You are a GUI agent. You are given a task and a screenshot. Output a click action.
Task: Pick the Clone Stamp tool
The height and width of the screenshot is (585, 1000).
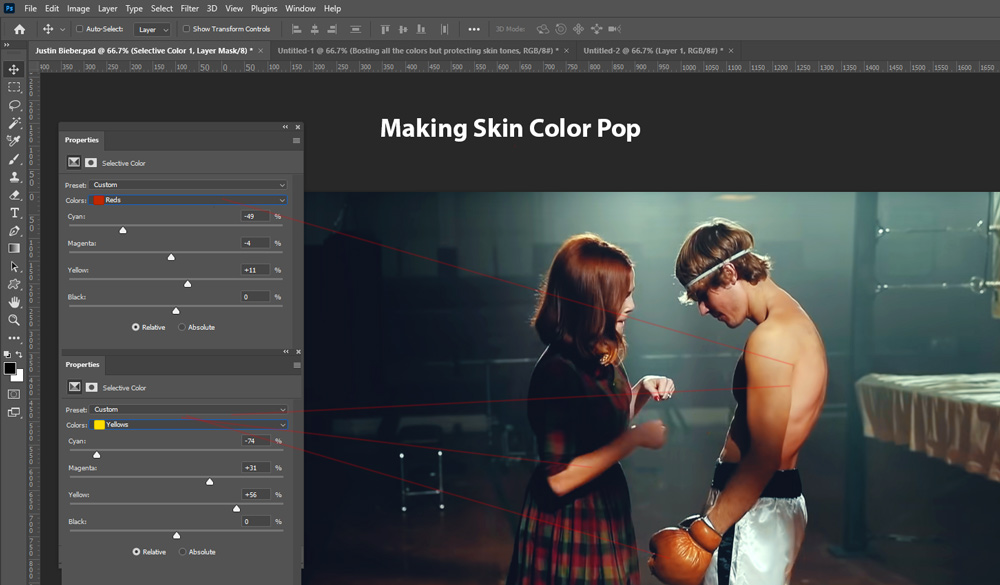(14, 177)
